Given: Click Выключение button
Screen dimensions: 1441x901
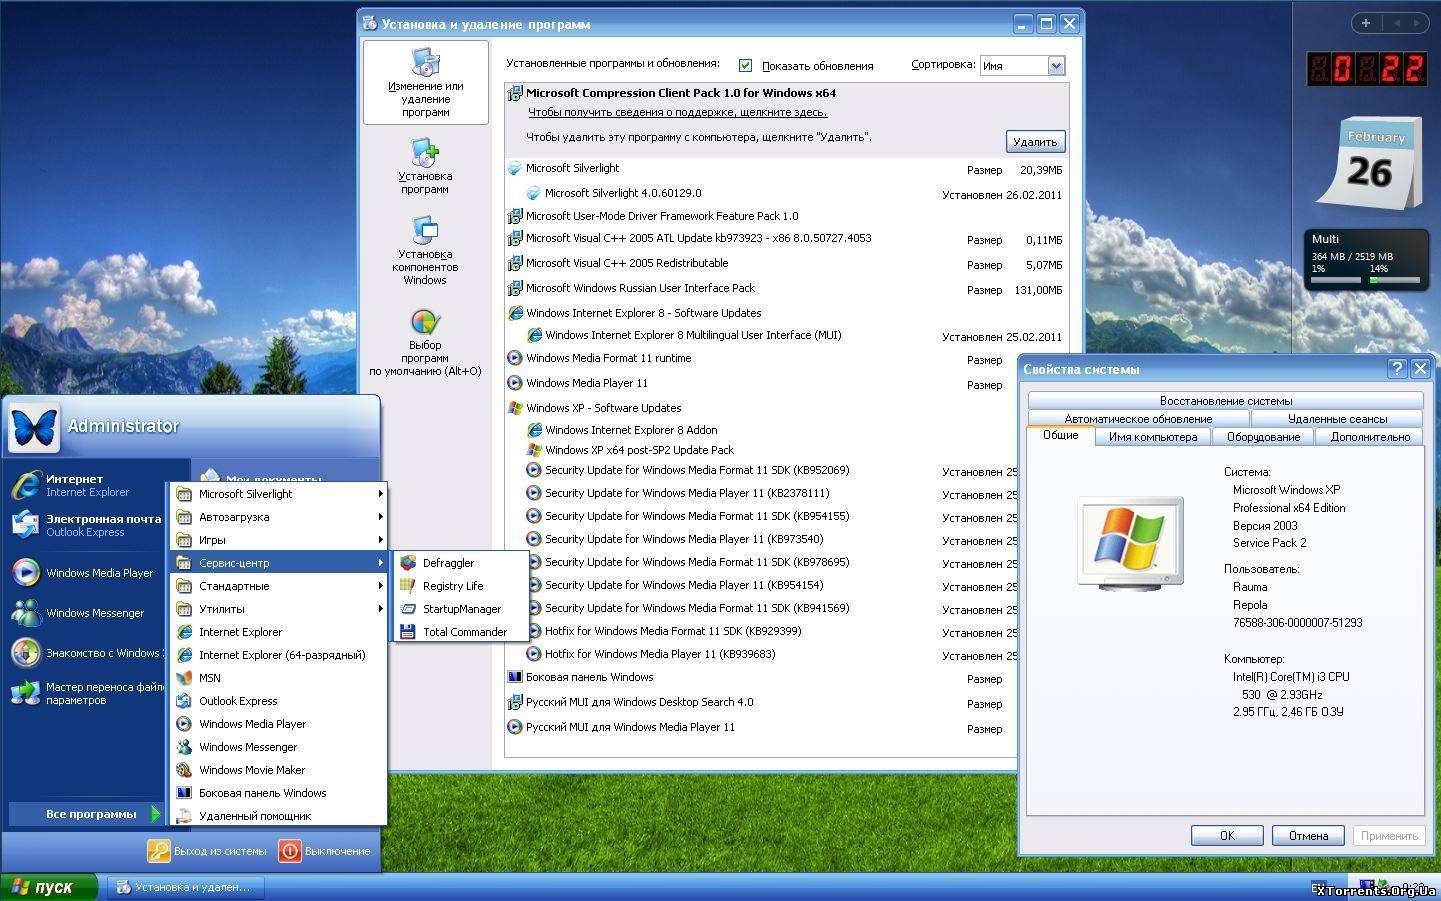Looking at the screenshot, I should (x=325, y=851).
